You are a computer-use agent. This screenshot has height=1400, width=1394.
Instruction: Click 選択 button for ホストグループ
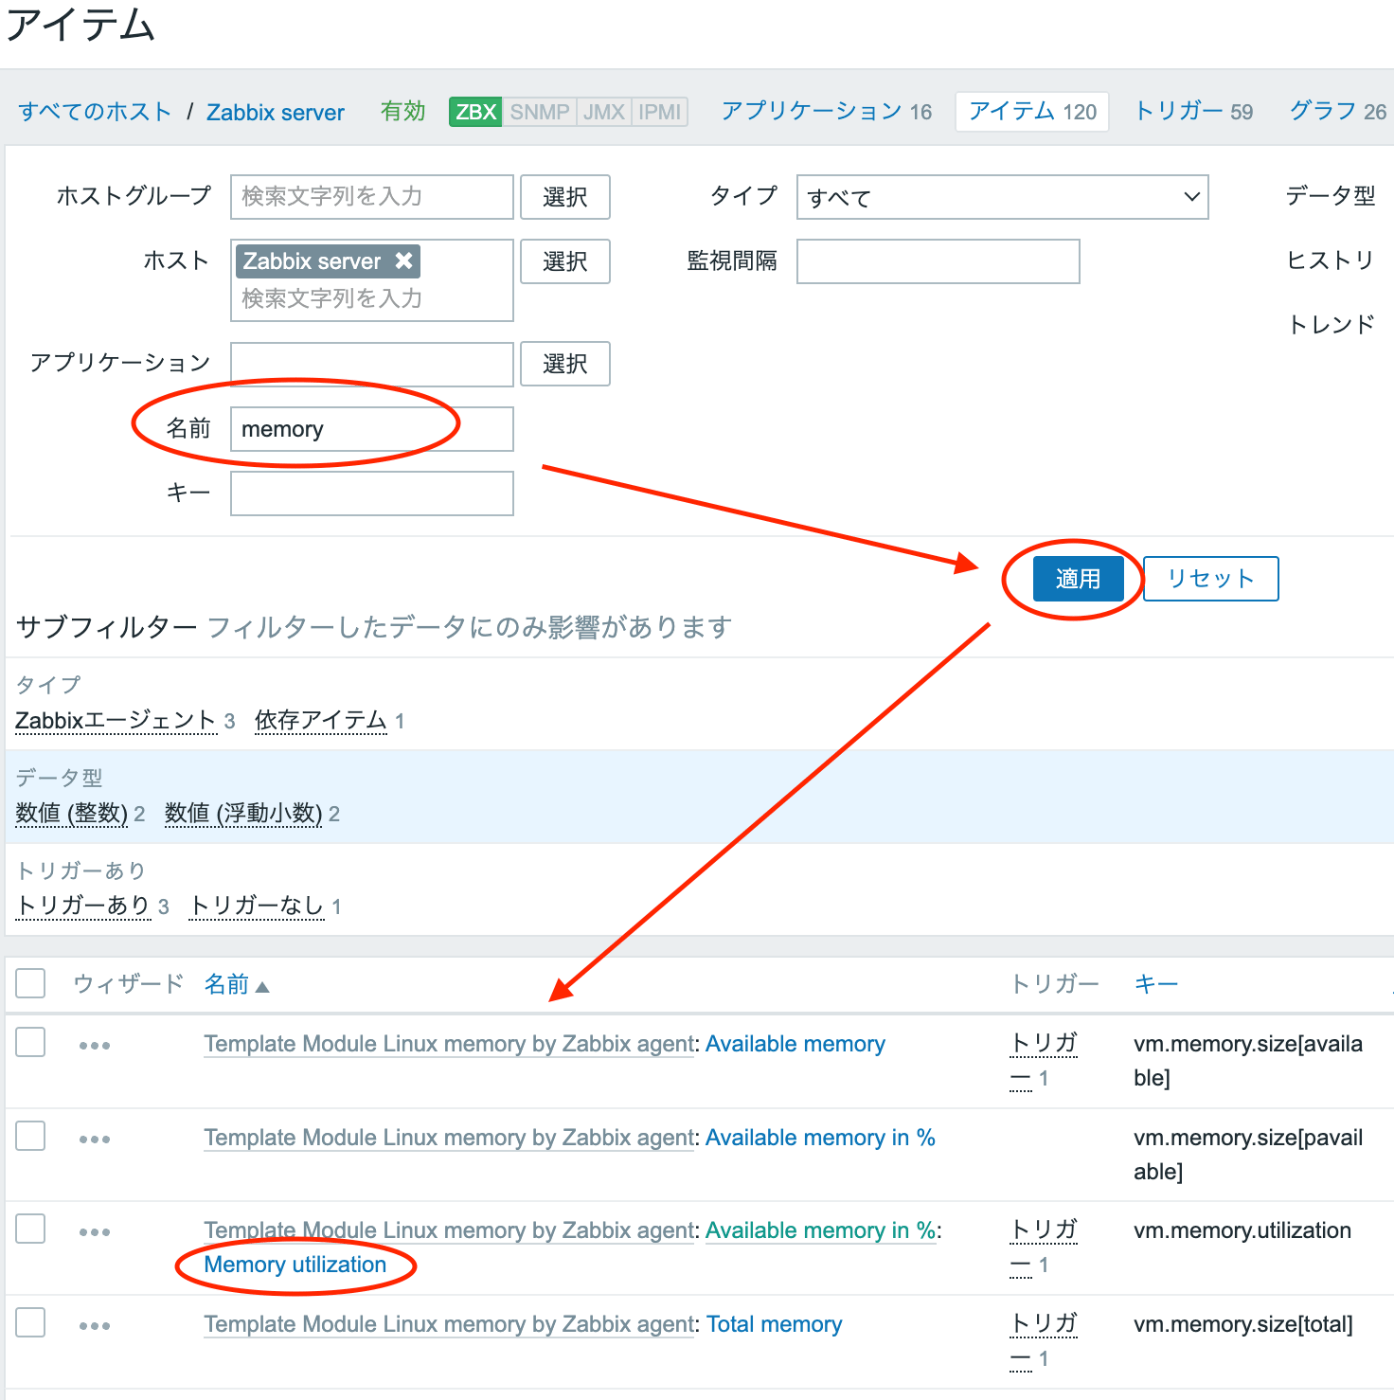(565, 197)
